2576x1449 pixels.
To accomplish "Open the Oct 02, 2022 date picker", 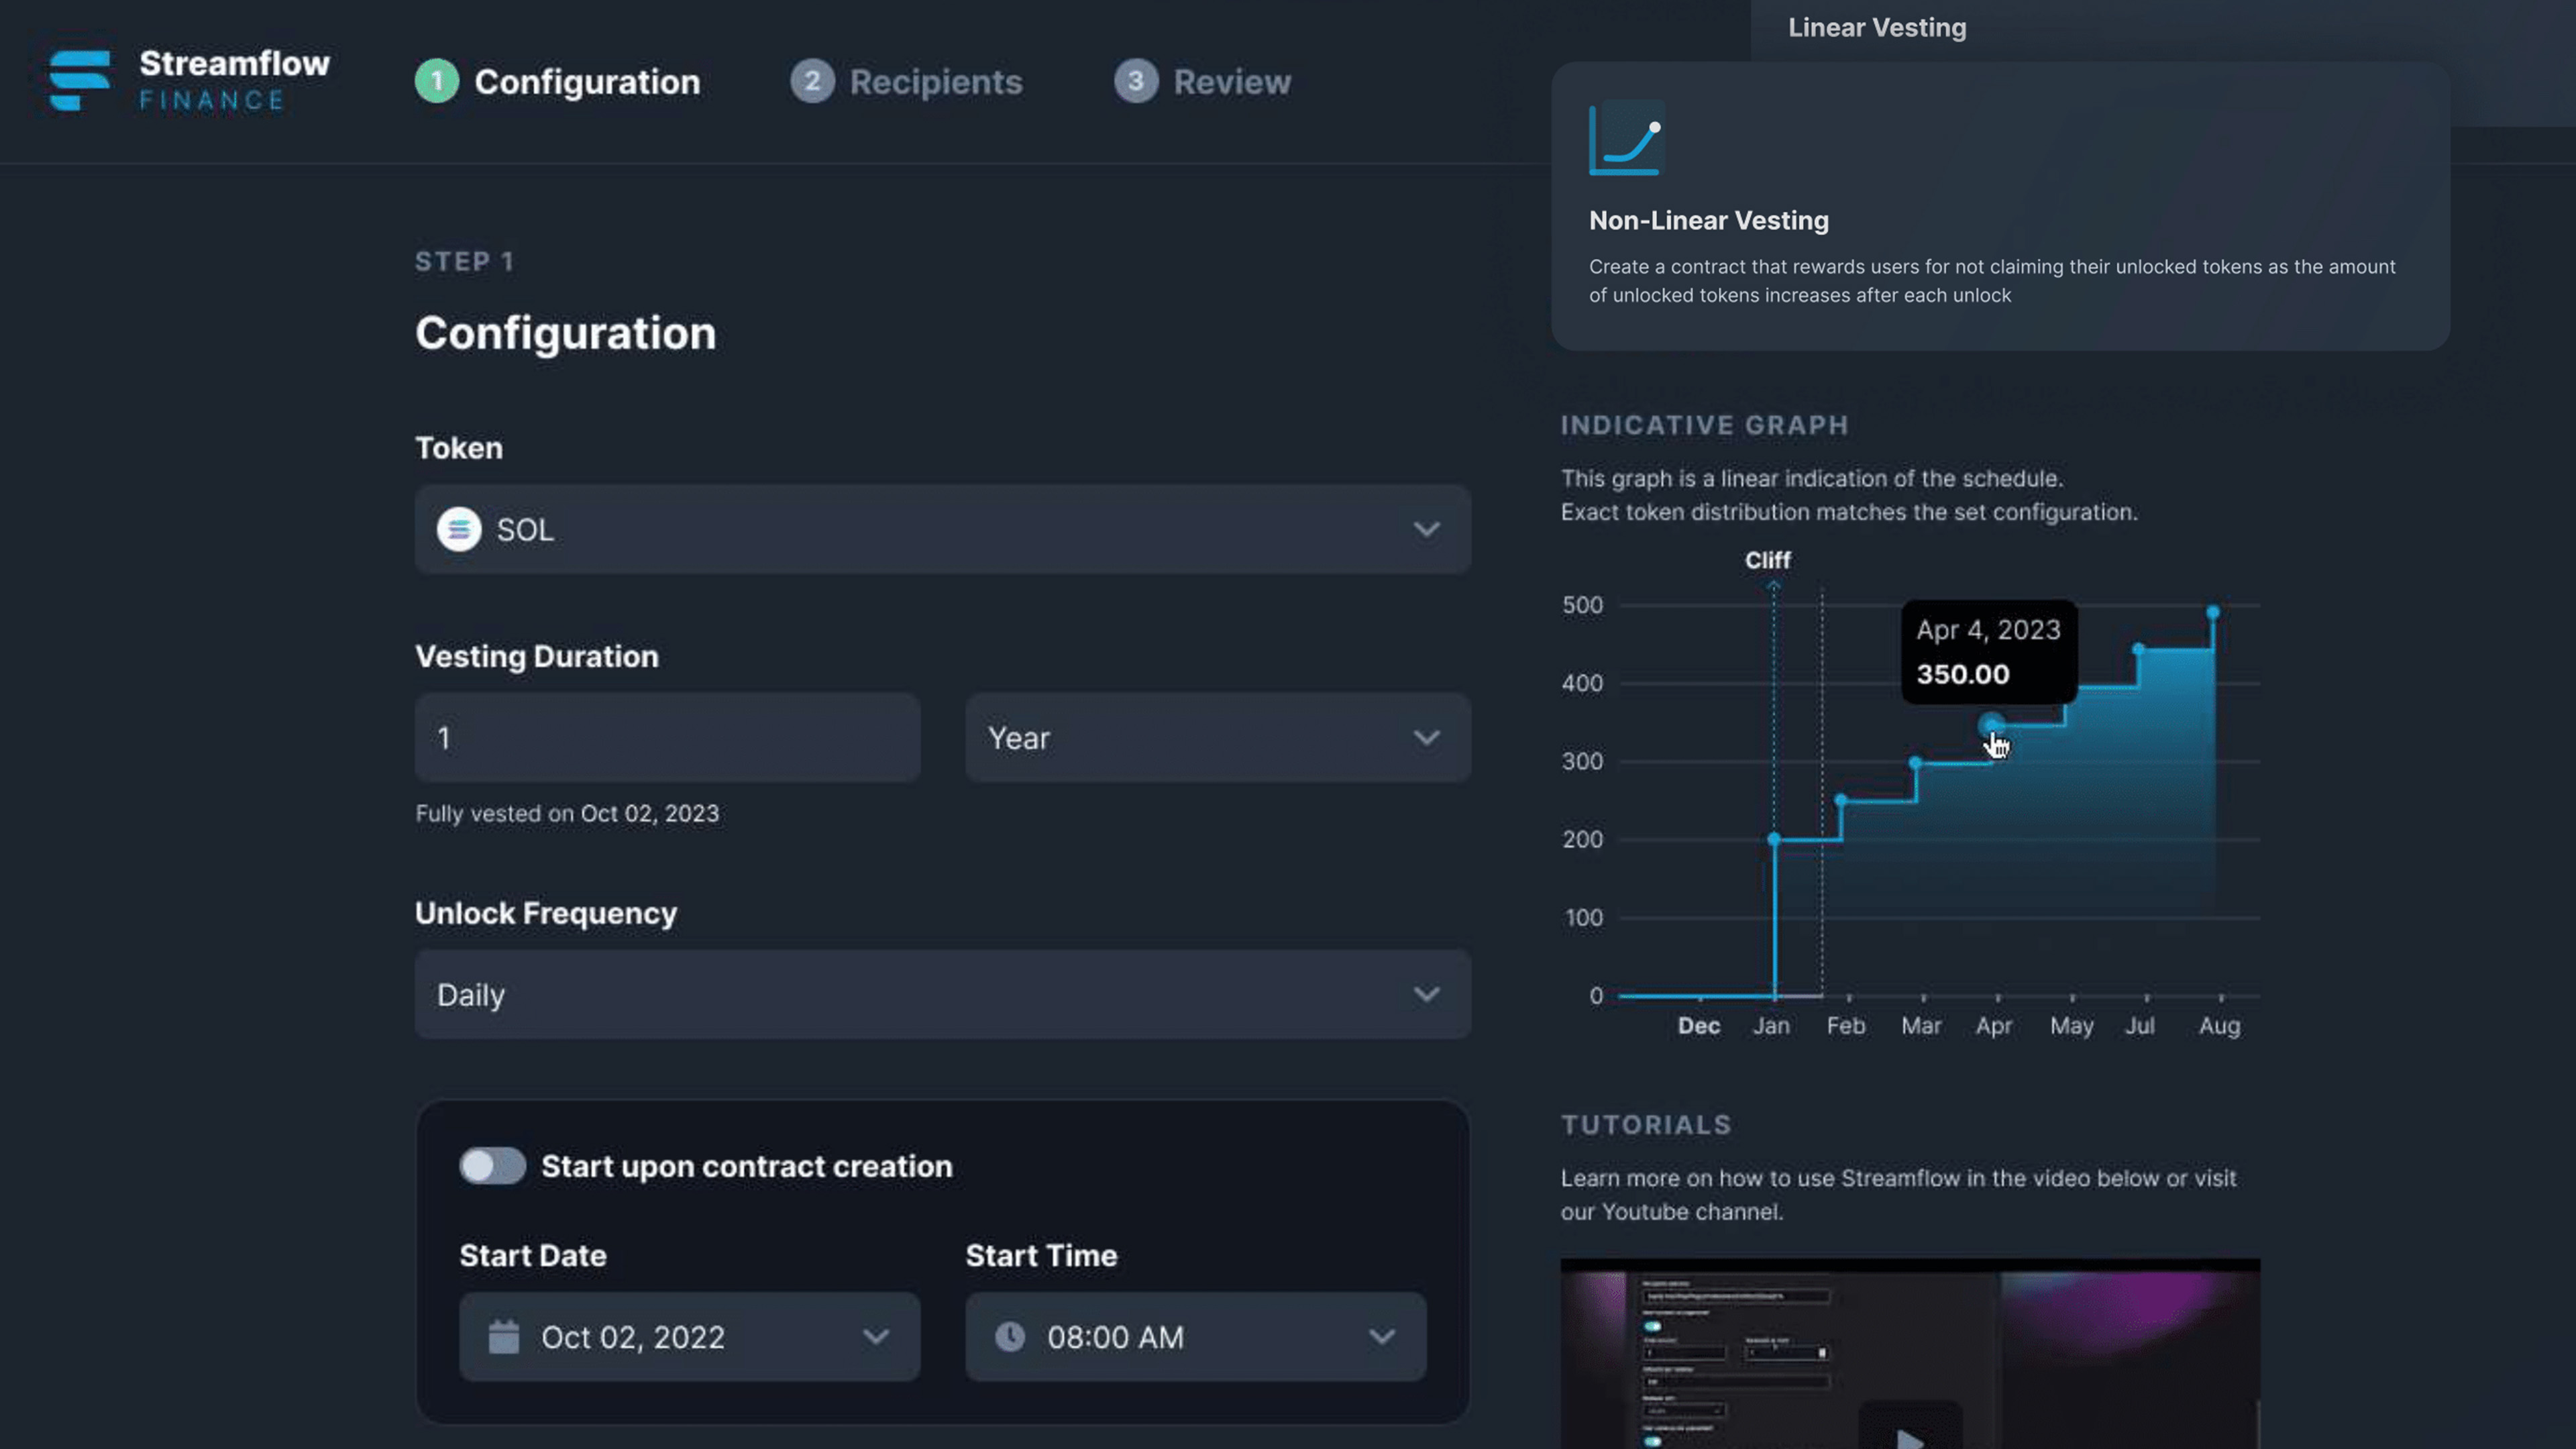I will coord(689,1337).
